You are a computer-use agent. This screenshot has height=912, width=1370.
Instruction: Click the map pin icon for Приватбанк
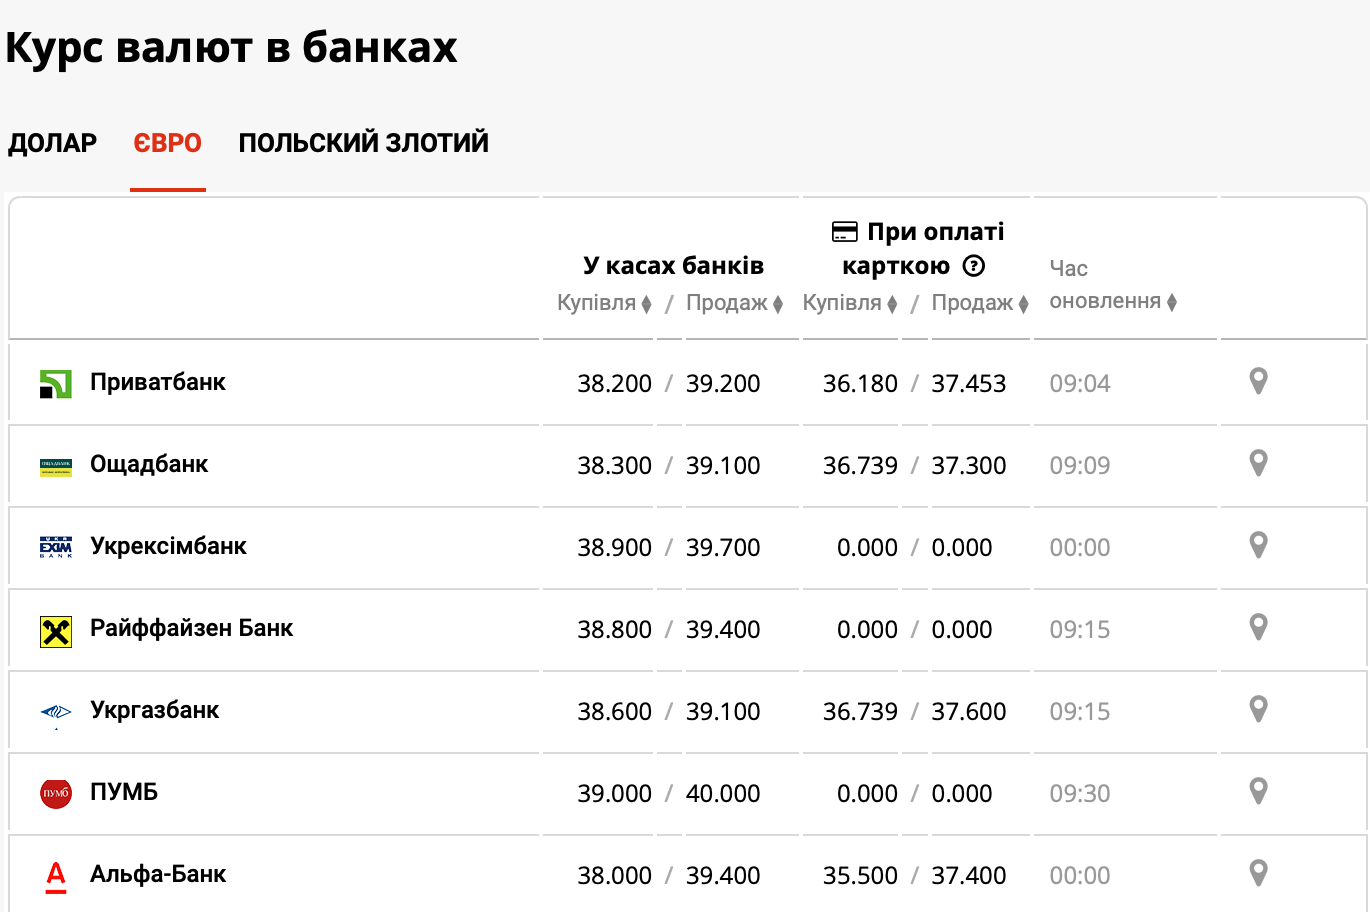click(x=1258, y=381)
